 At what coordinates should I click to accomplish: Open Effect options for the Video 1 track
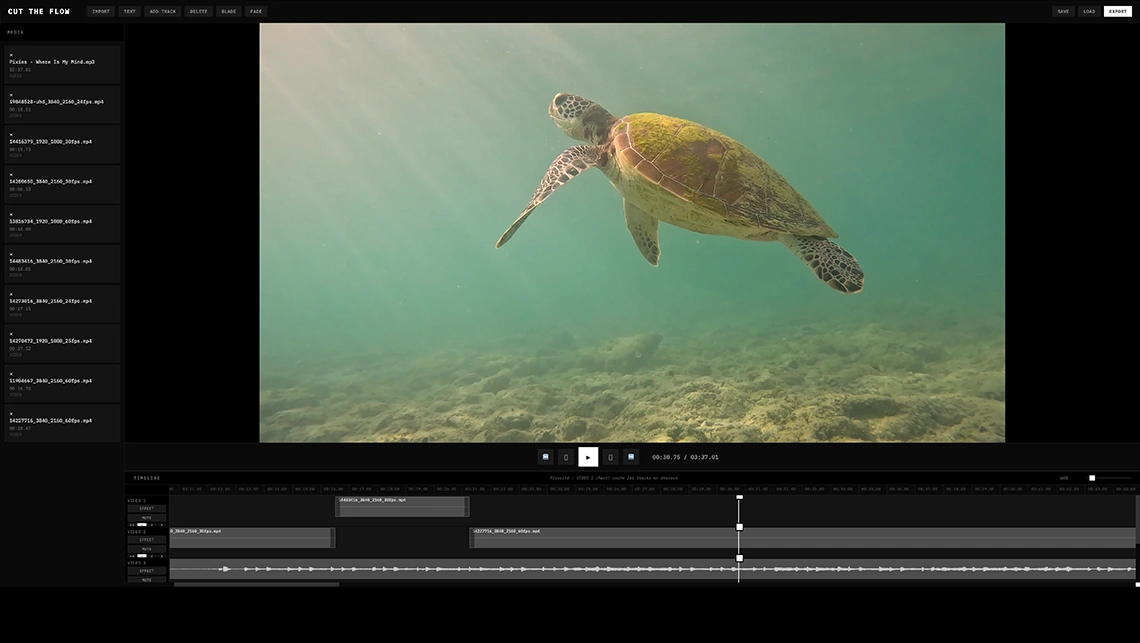[x=146, y=508]
